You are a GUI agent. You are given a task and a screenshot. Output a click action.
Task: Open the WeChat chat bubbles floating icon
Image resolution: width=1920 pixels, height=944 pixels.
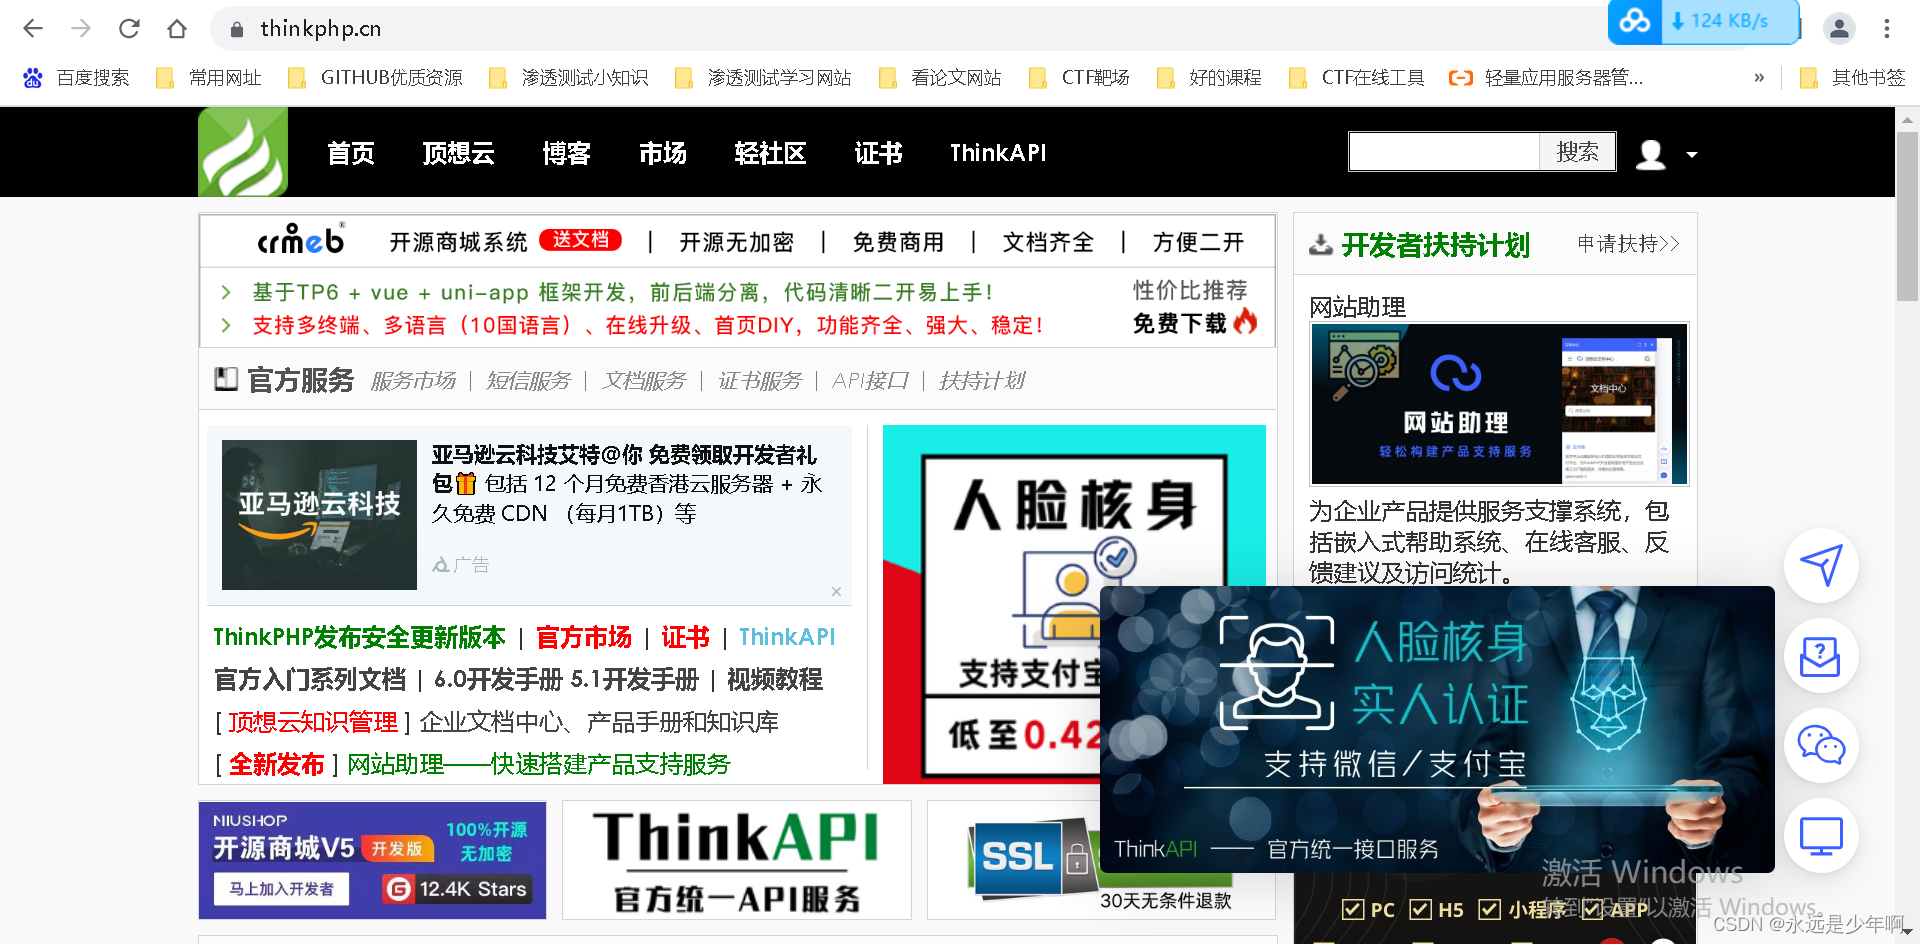tap(1821, 746)
